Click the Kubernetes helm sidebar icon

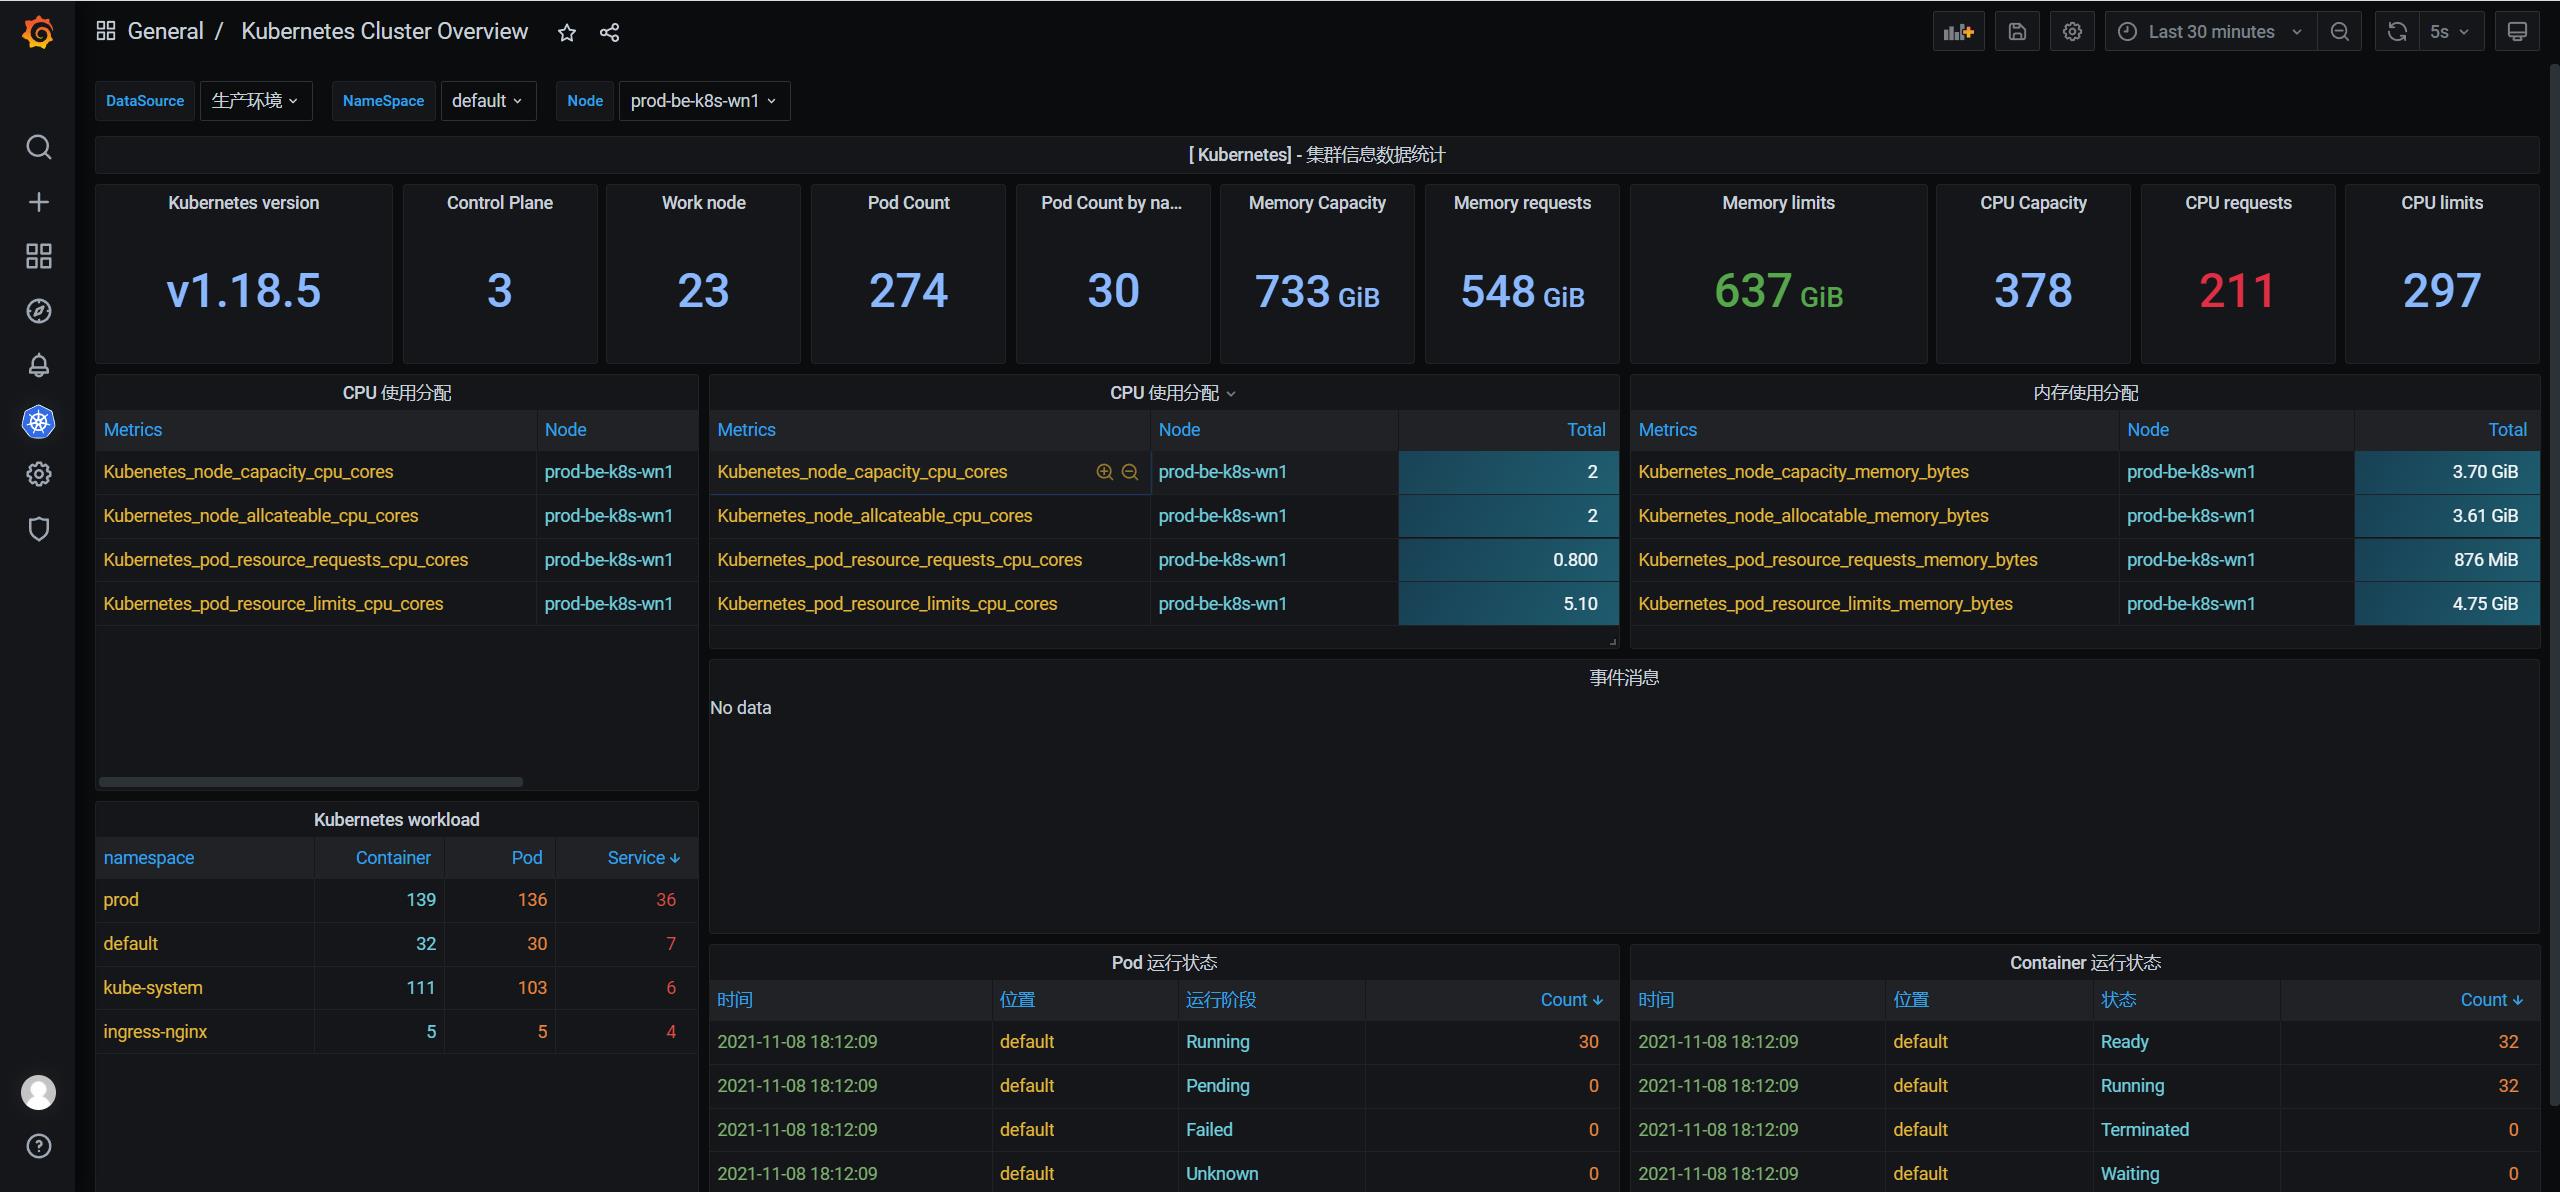click(x=38, y=422)
